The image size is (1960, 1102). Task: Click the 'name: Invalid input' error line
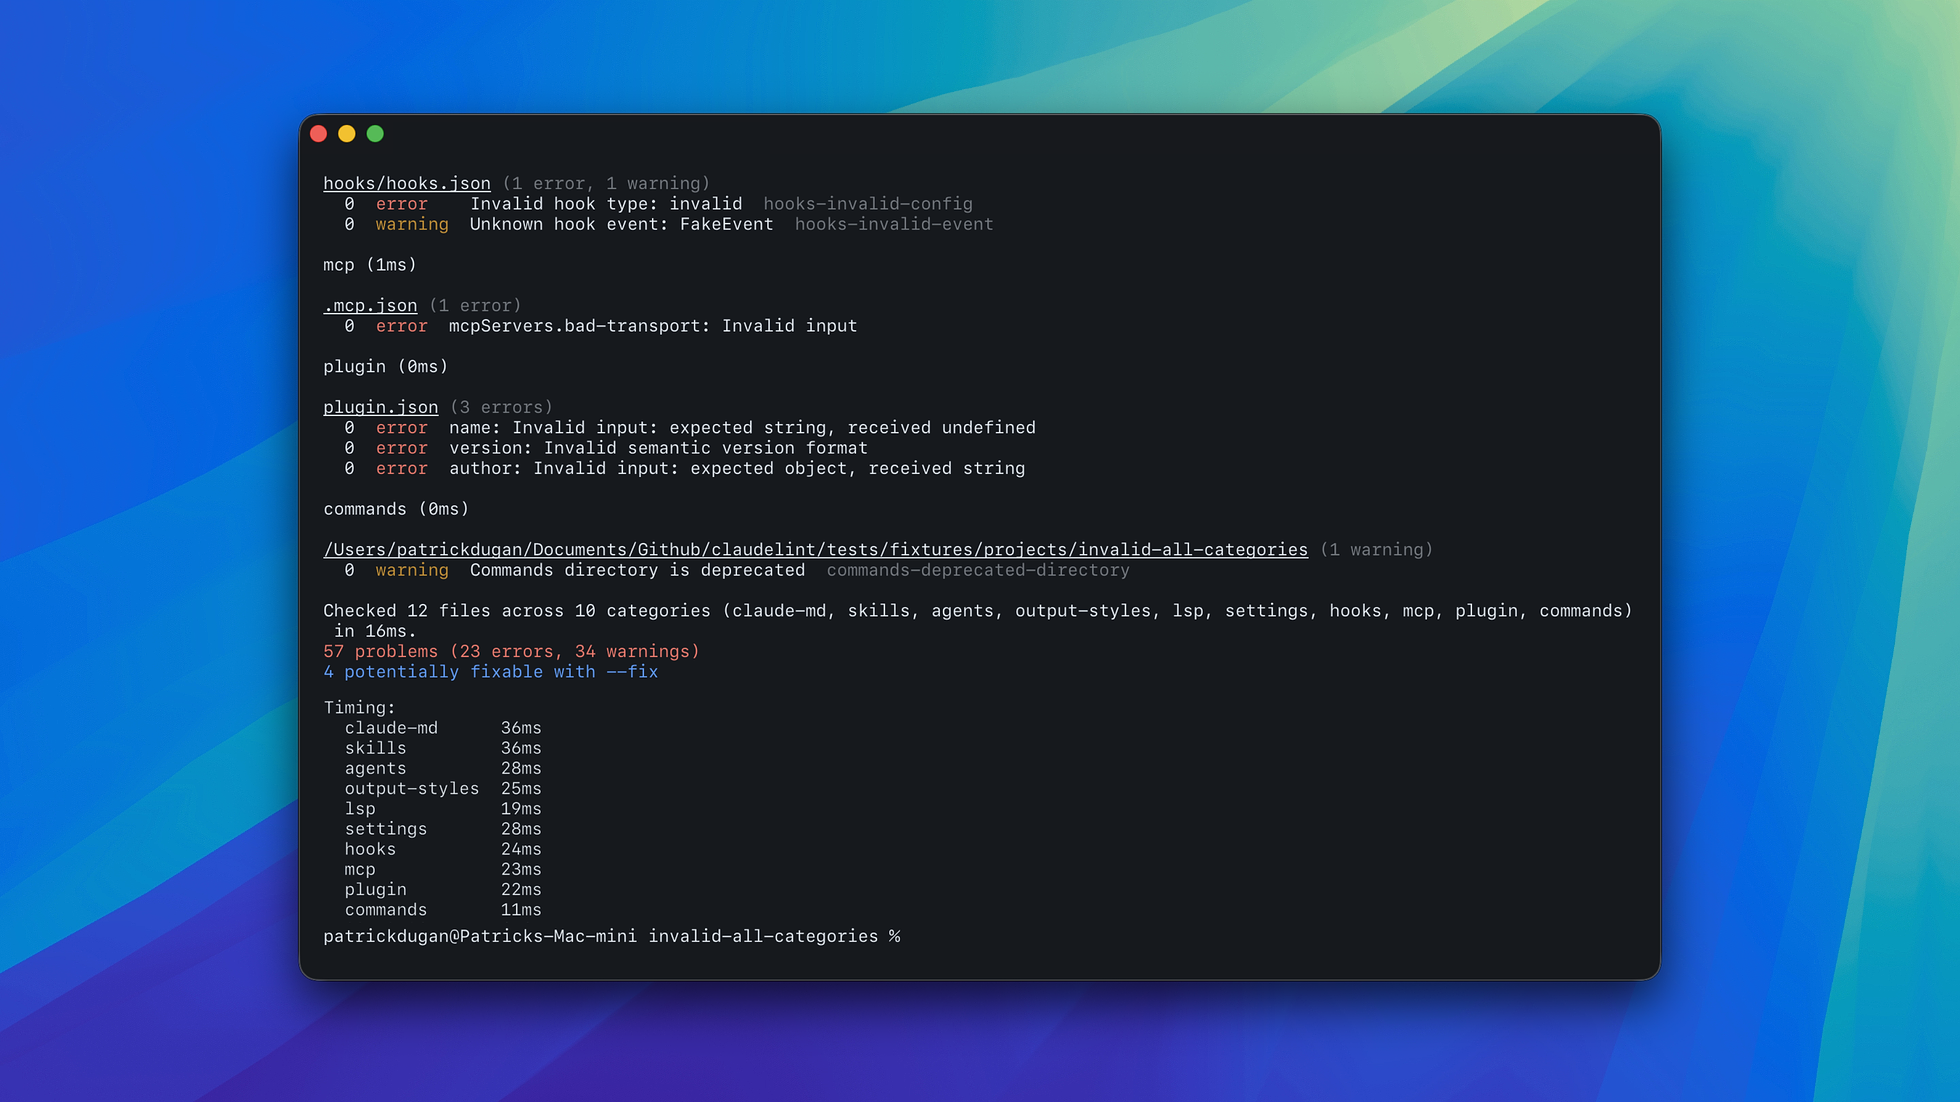click(742, 428)
